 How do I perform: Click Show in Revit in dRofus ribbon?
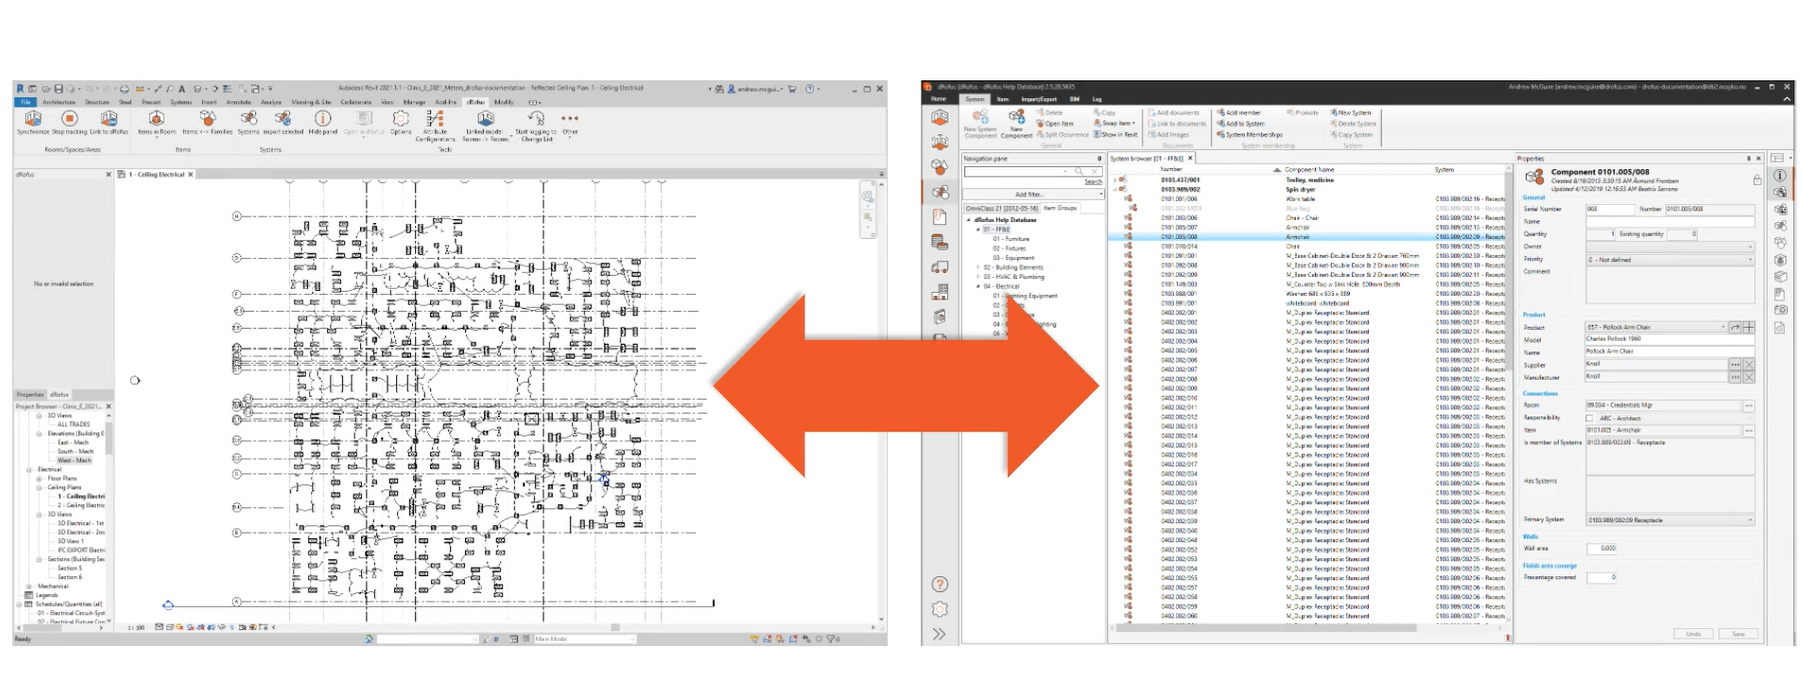tap(1116, 134)
